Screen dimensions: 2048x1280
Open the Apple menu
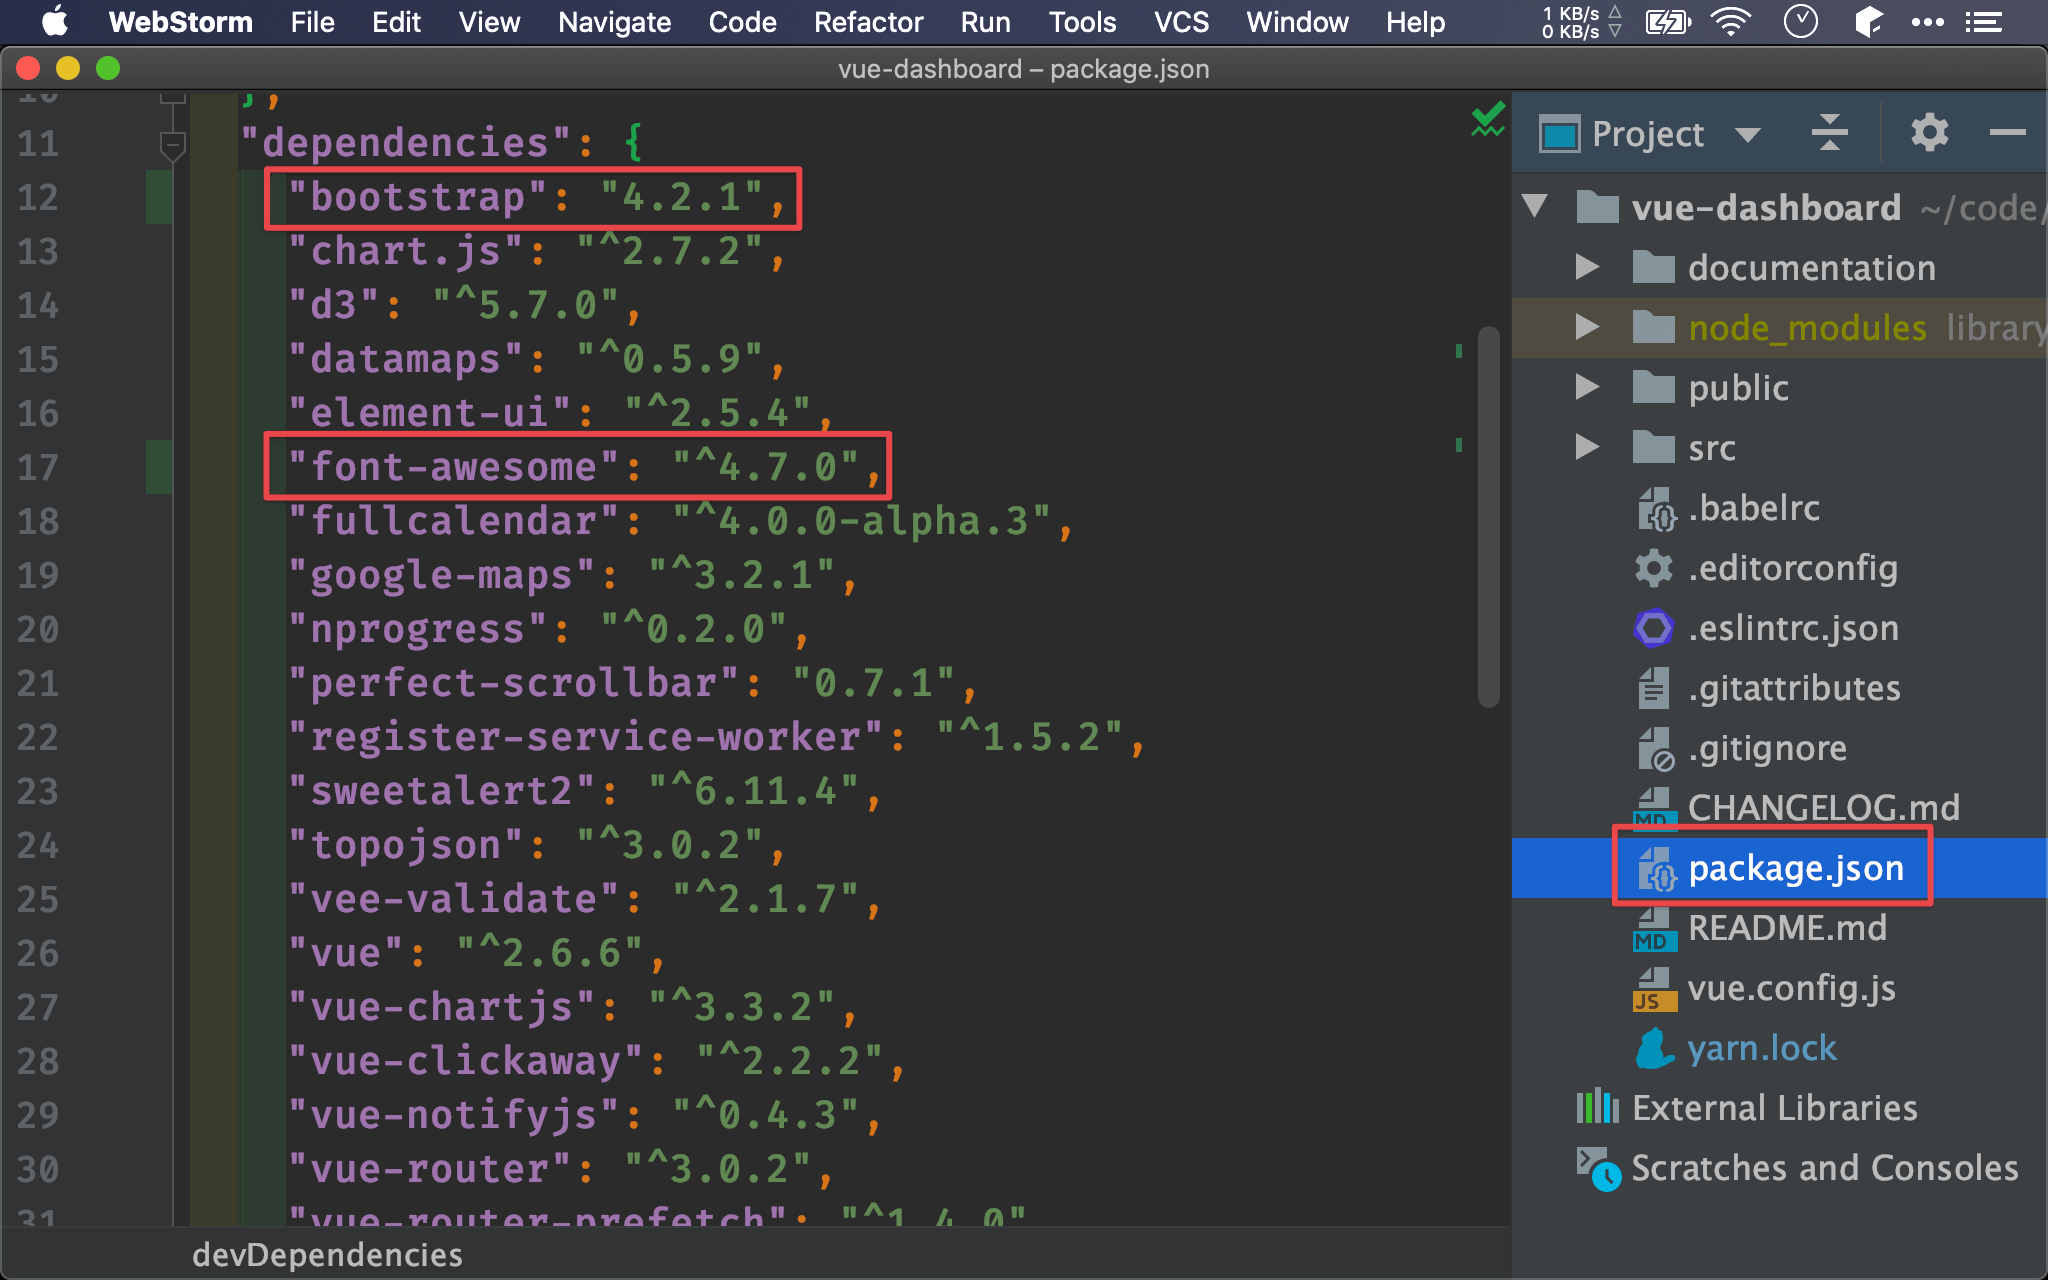click(x=55, y=21)
